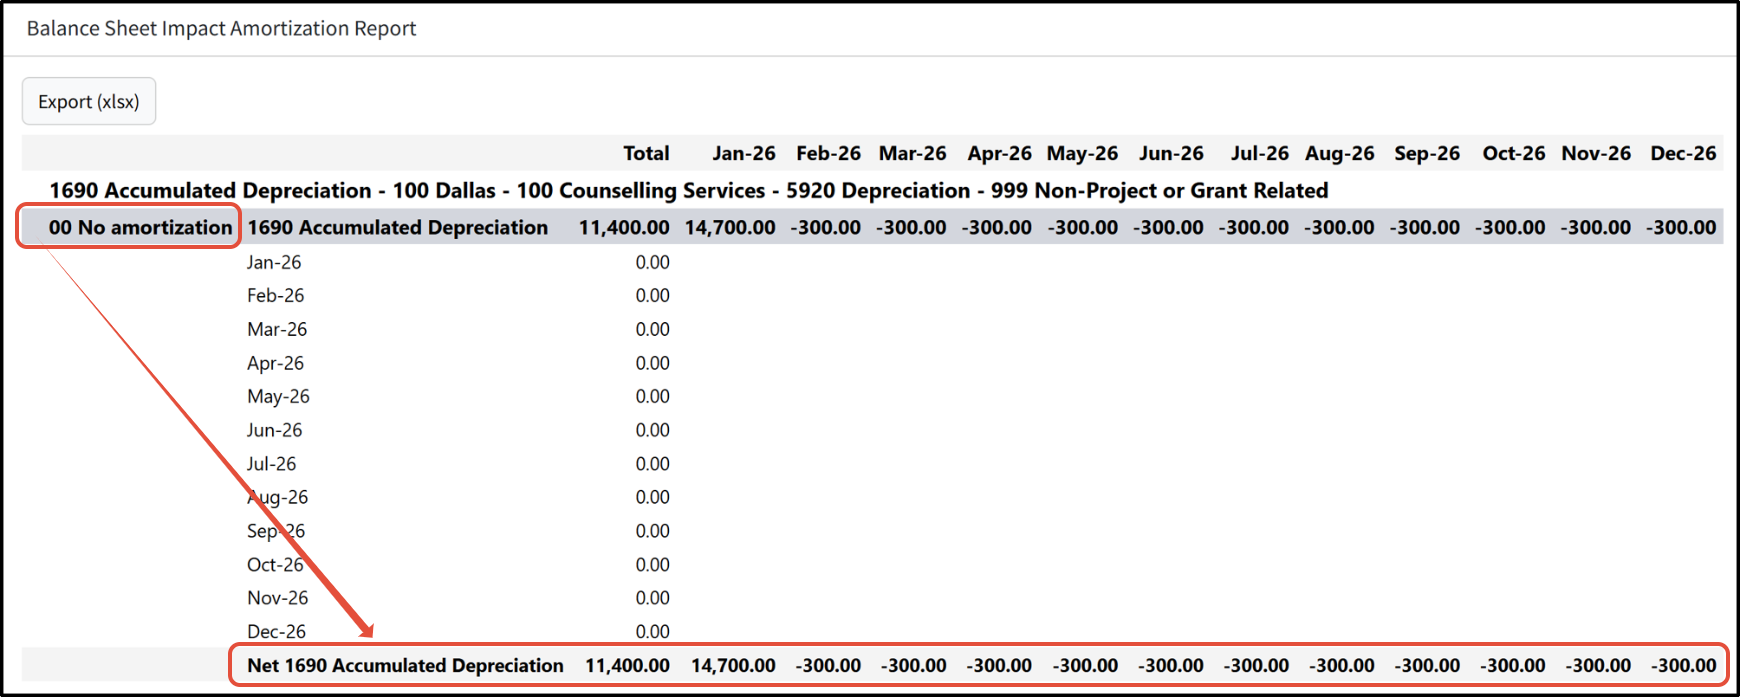The image size is (1740, 697).
Task: Select the 1690 Accumulated Depreciation - 100 Dallas group heading
Action: 689,190
